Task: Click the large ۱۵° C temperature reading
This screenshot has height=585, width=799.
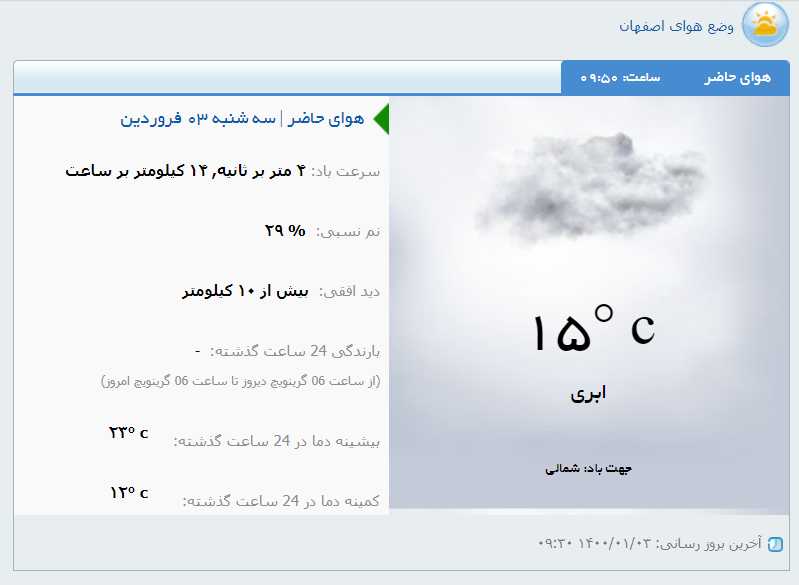Action: tap(591, 330)
